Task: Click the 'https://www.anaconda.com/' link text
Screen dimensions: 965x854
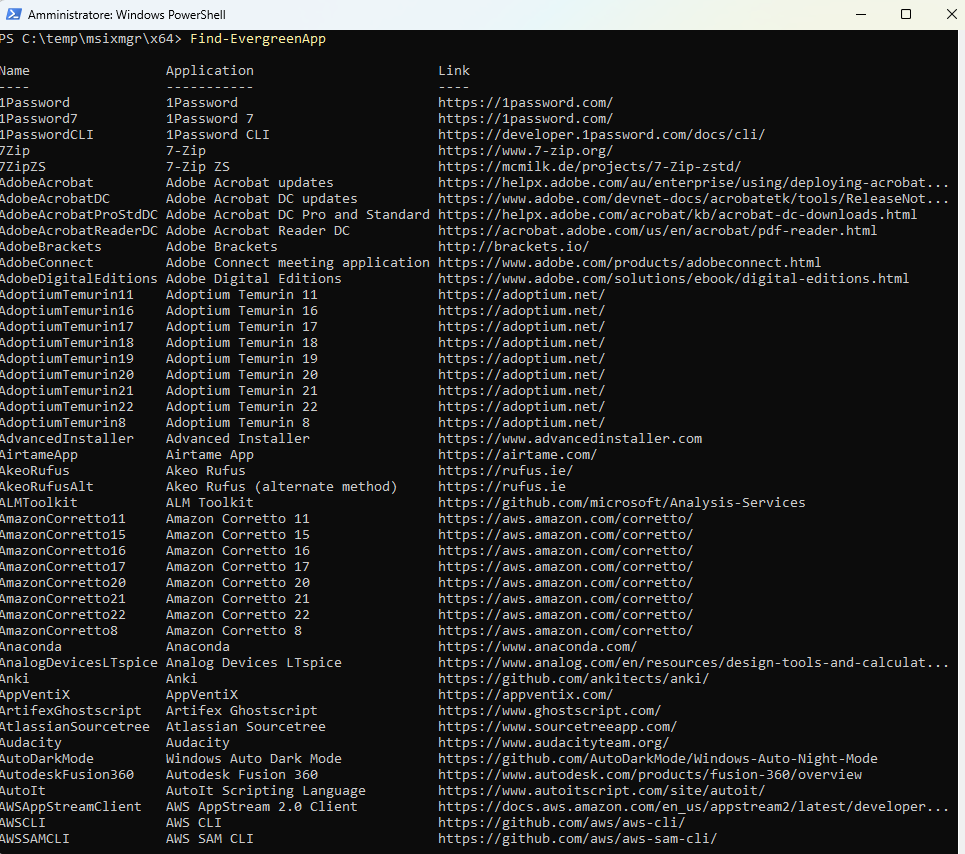Action: point(538,647)
